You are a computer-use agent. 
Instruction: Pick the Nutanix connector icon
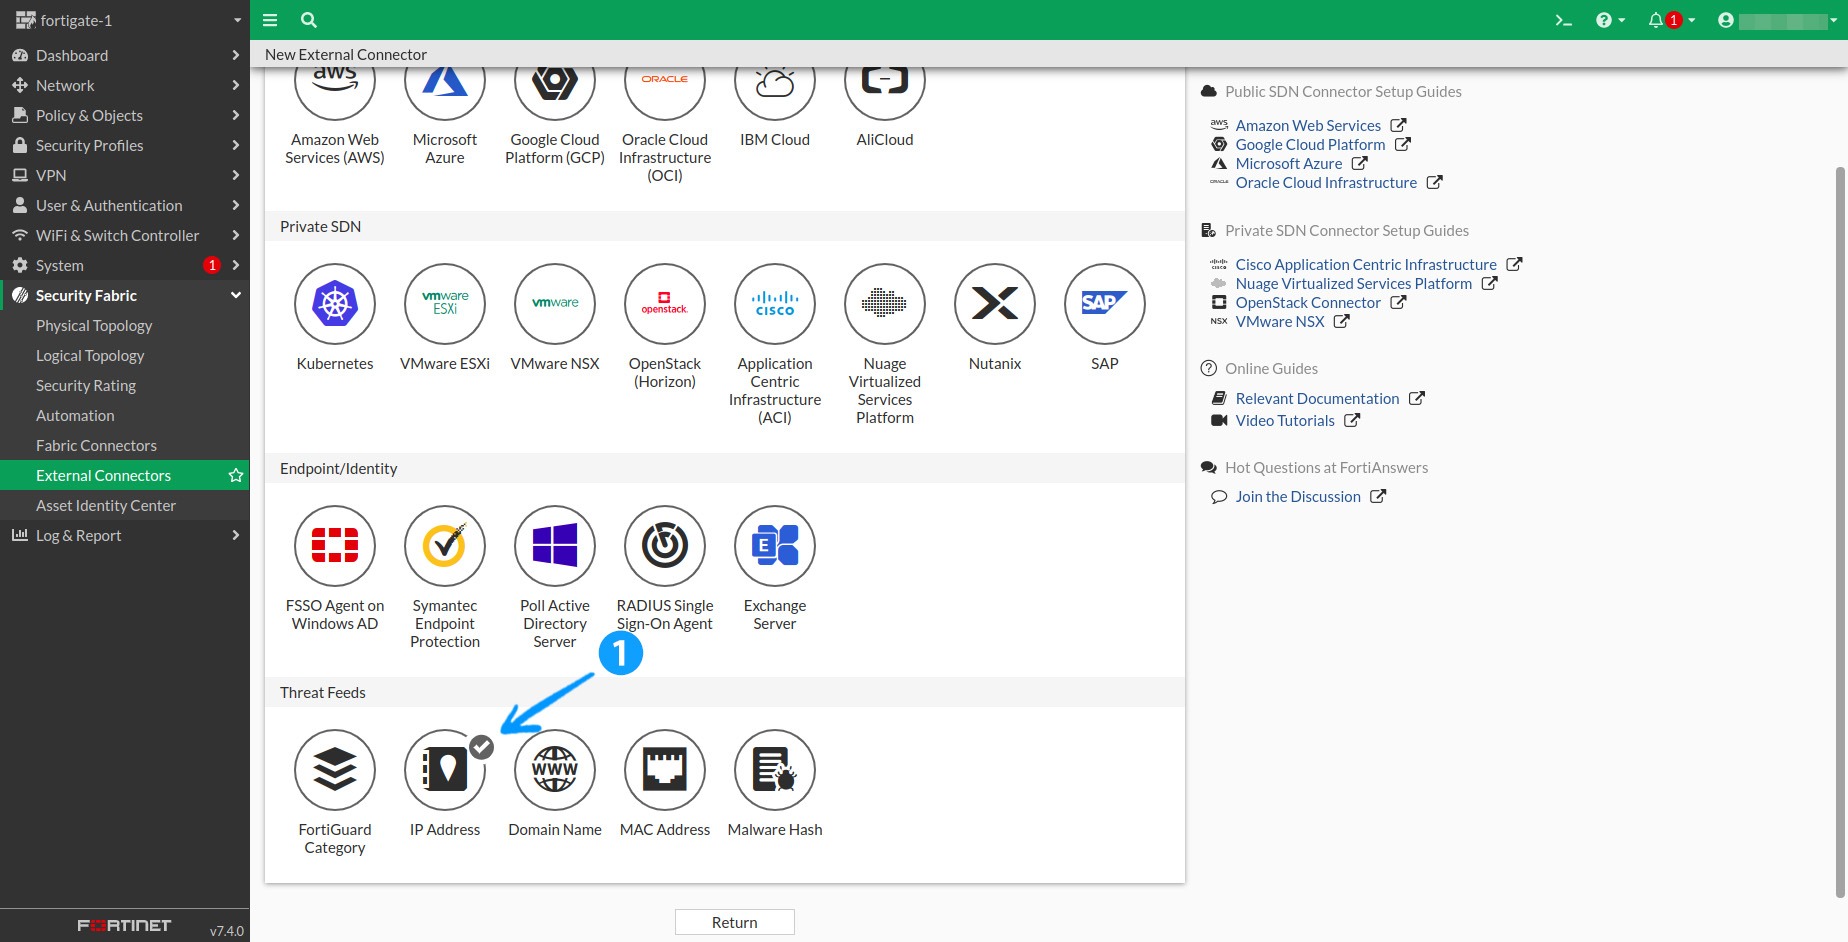click(x=995, y=304)
